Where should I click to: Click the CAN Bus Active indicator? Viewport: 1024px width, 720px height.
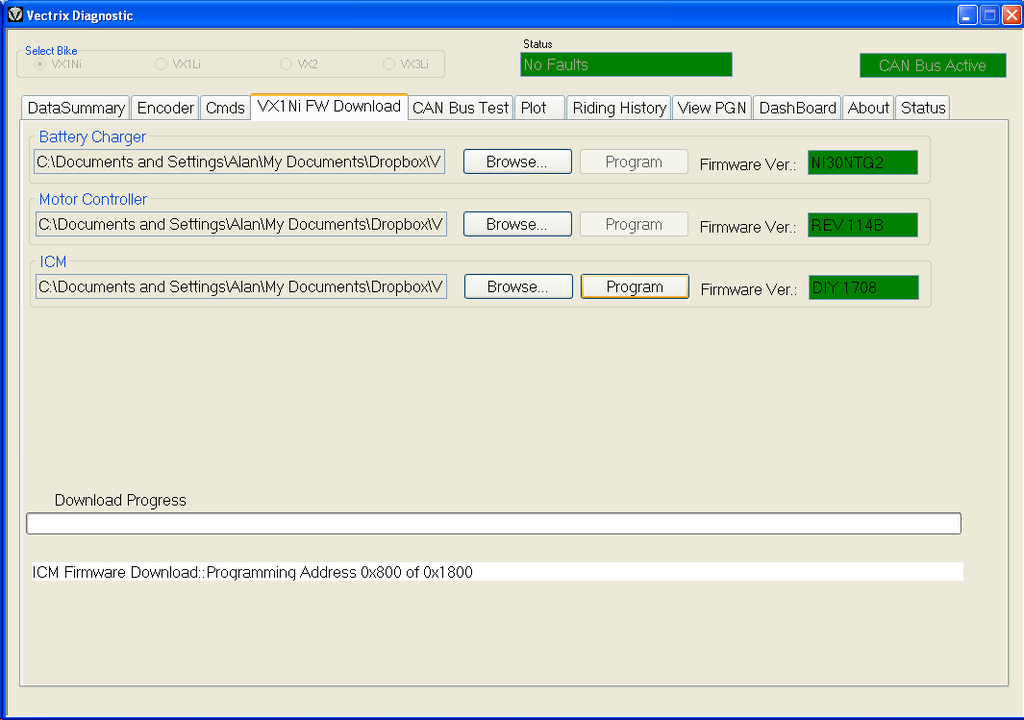point(933,65)
